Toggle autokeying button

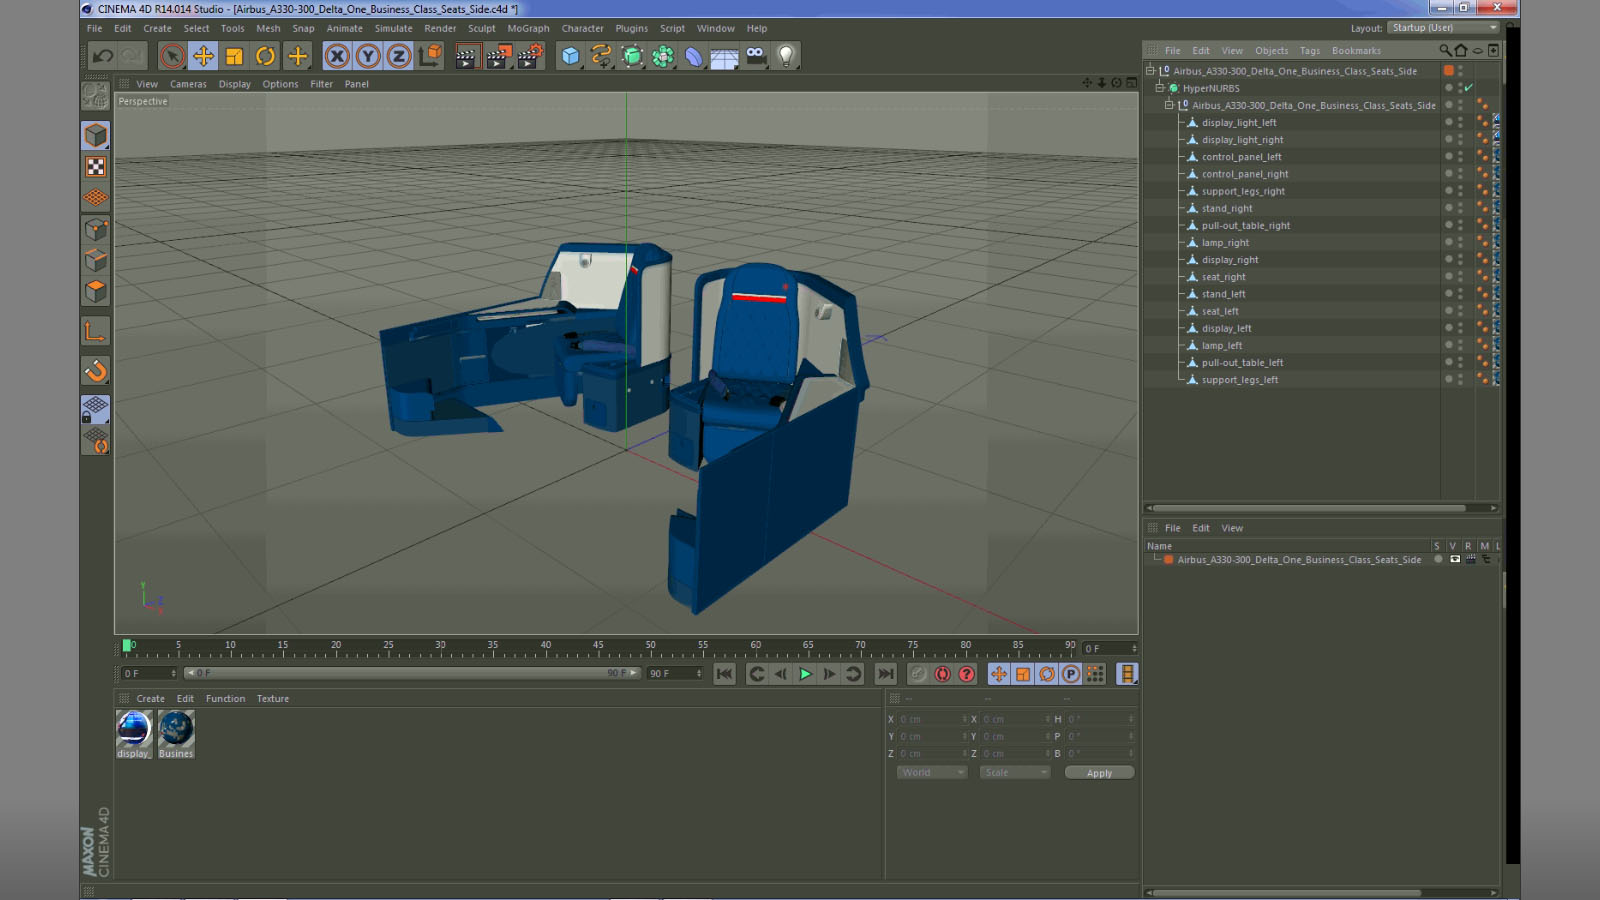tap(942, 674)
